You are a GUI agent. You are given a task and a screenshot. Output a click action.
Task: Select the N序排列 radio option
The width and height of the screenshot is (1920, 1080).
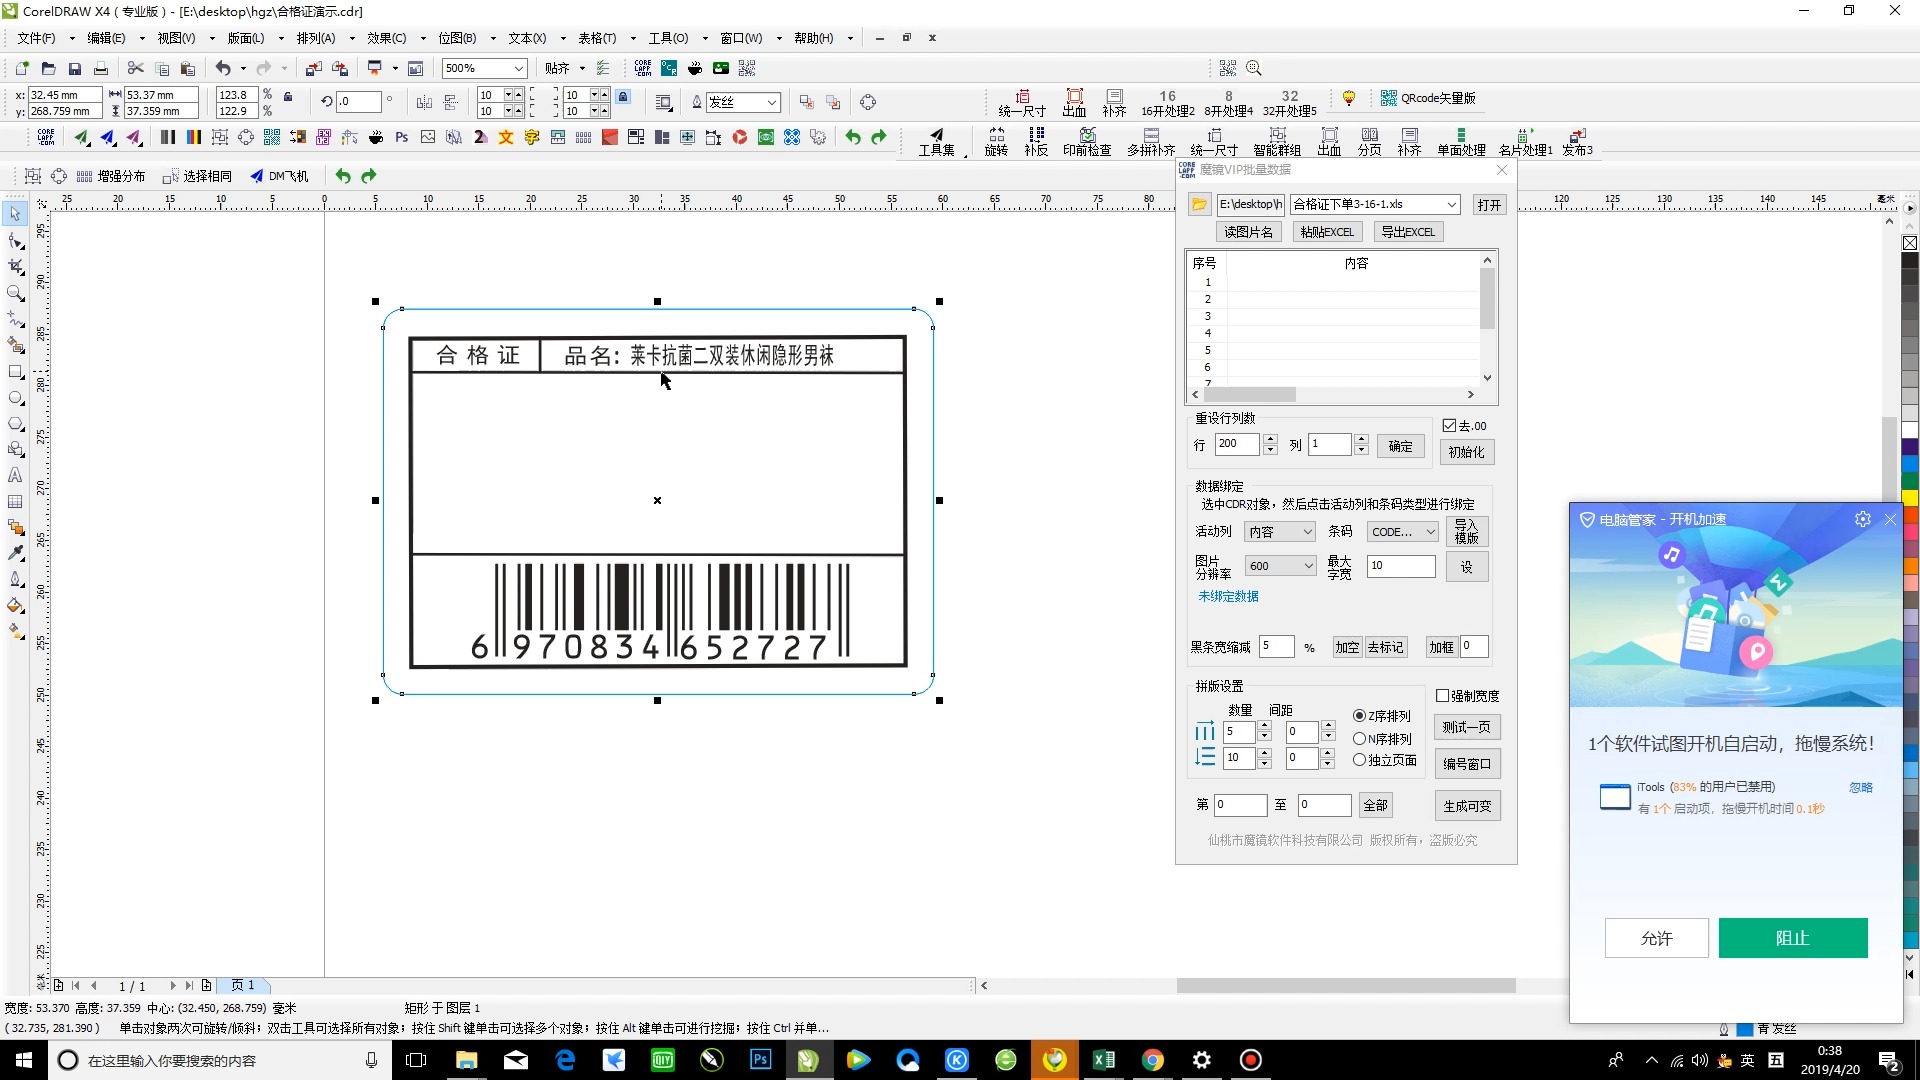[1359, 739]
